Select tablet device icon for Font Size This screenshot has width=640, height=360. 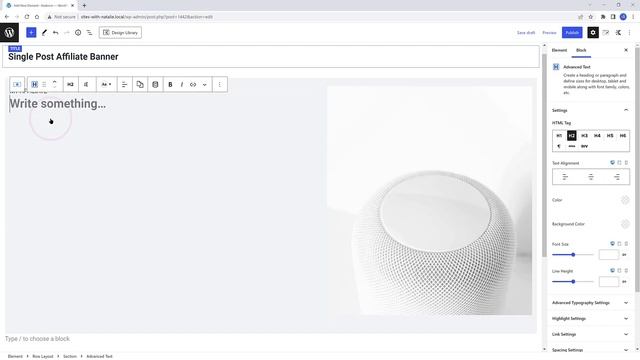619,244
